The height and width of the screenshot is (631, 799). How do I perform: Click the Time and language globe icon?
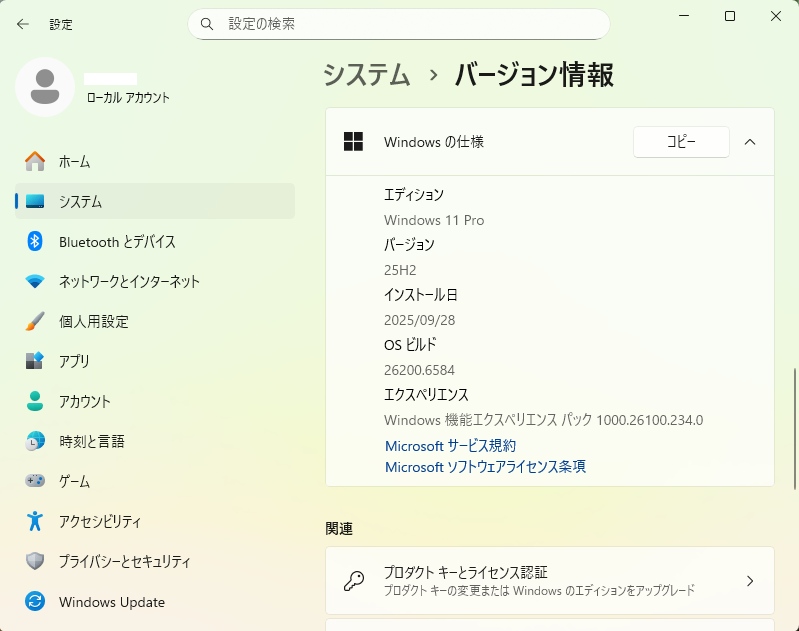[x=35, y=441]
